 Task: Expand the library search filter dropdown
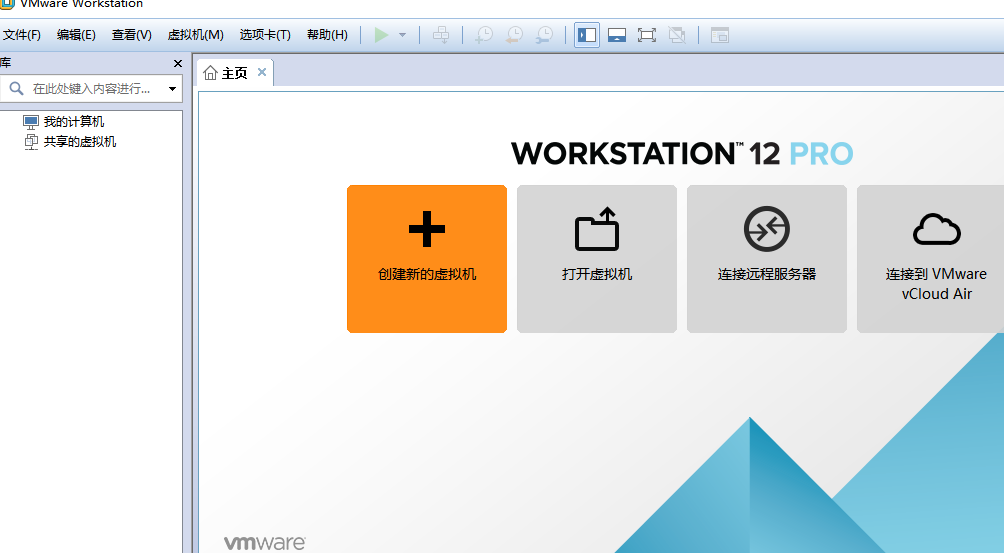click(x=172, y=89)
